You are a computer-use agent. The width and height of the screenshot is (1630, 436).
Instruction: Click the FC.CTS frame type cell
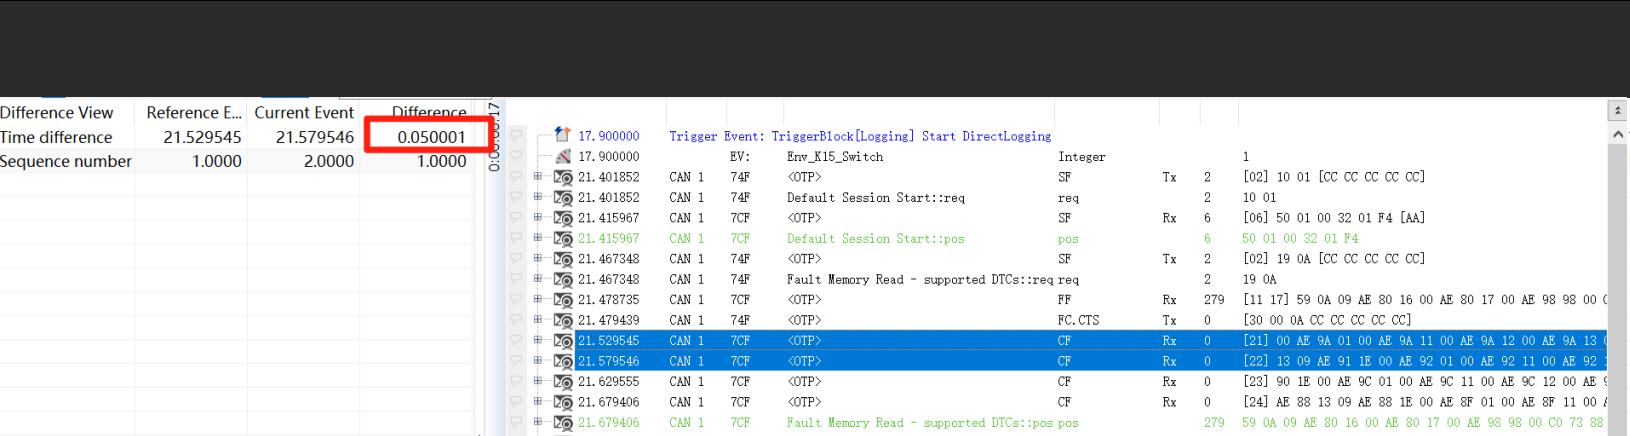pyautogui.click(x=1078, y=320)
